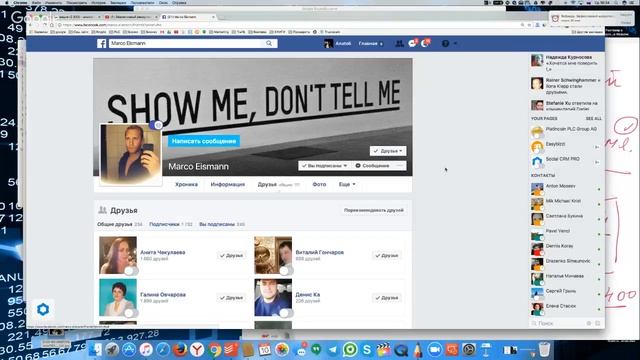
Task: Open the Easybizzi page link
Action: point(556,144)
